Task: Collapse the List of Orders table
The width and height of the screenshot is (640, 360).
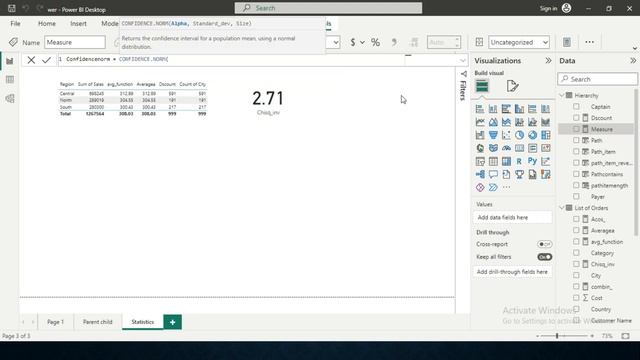Action: tap(562, 208)
